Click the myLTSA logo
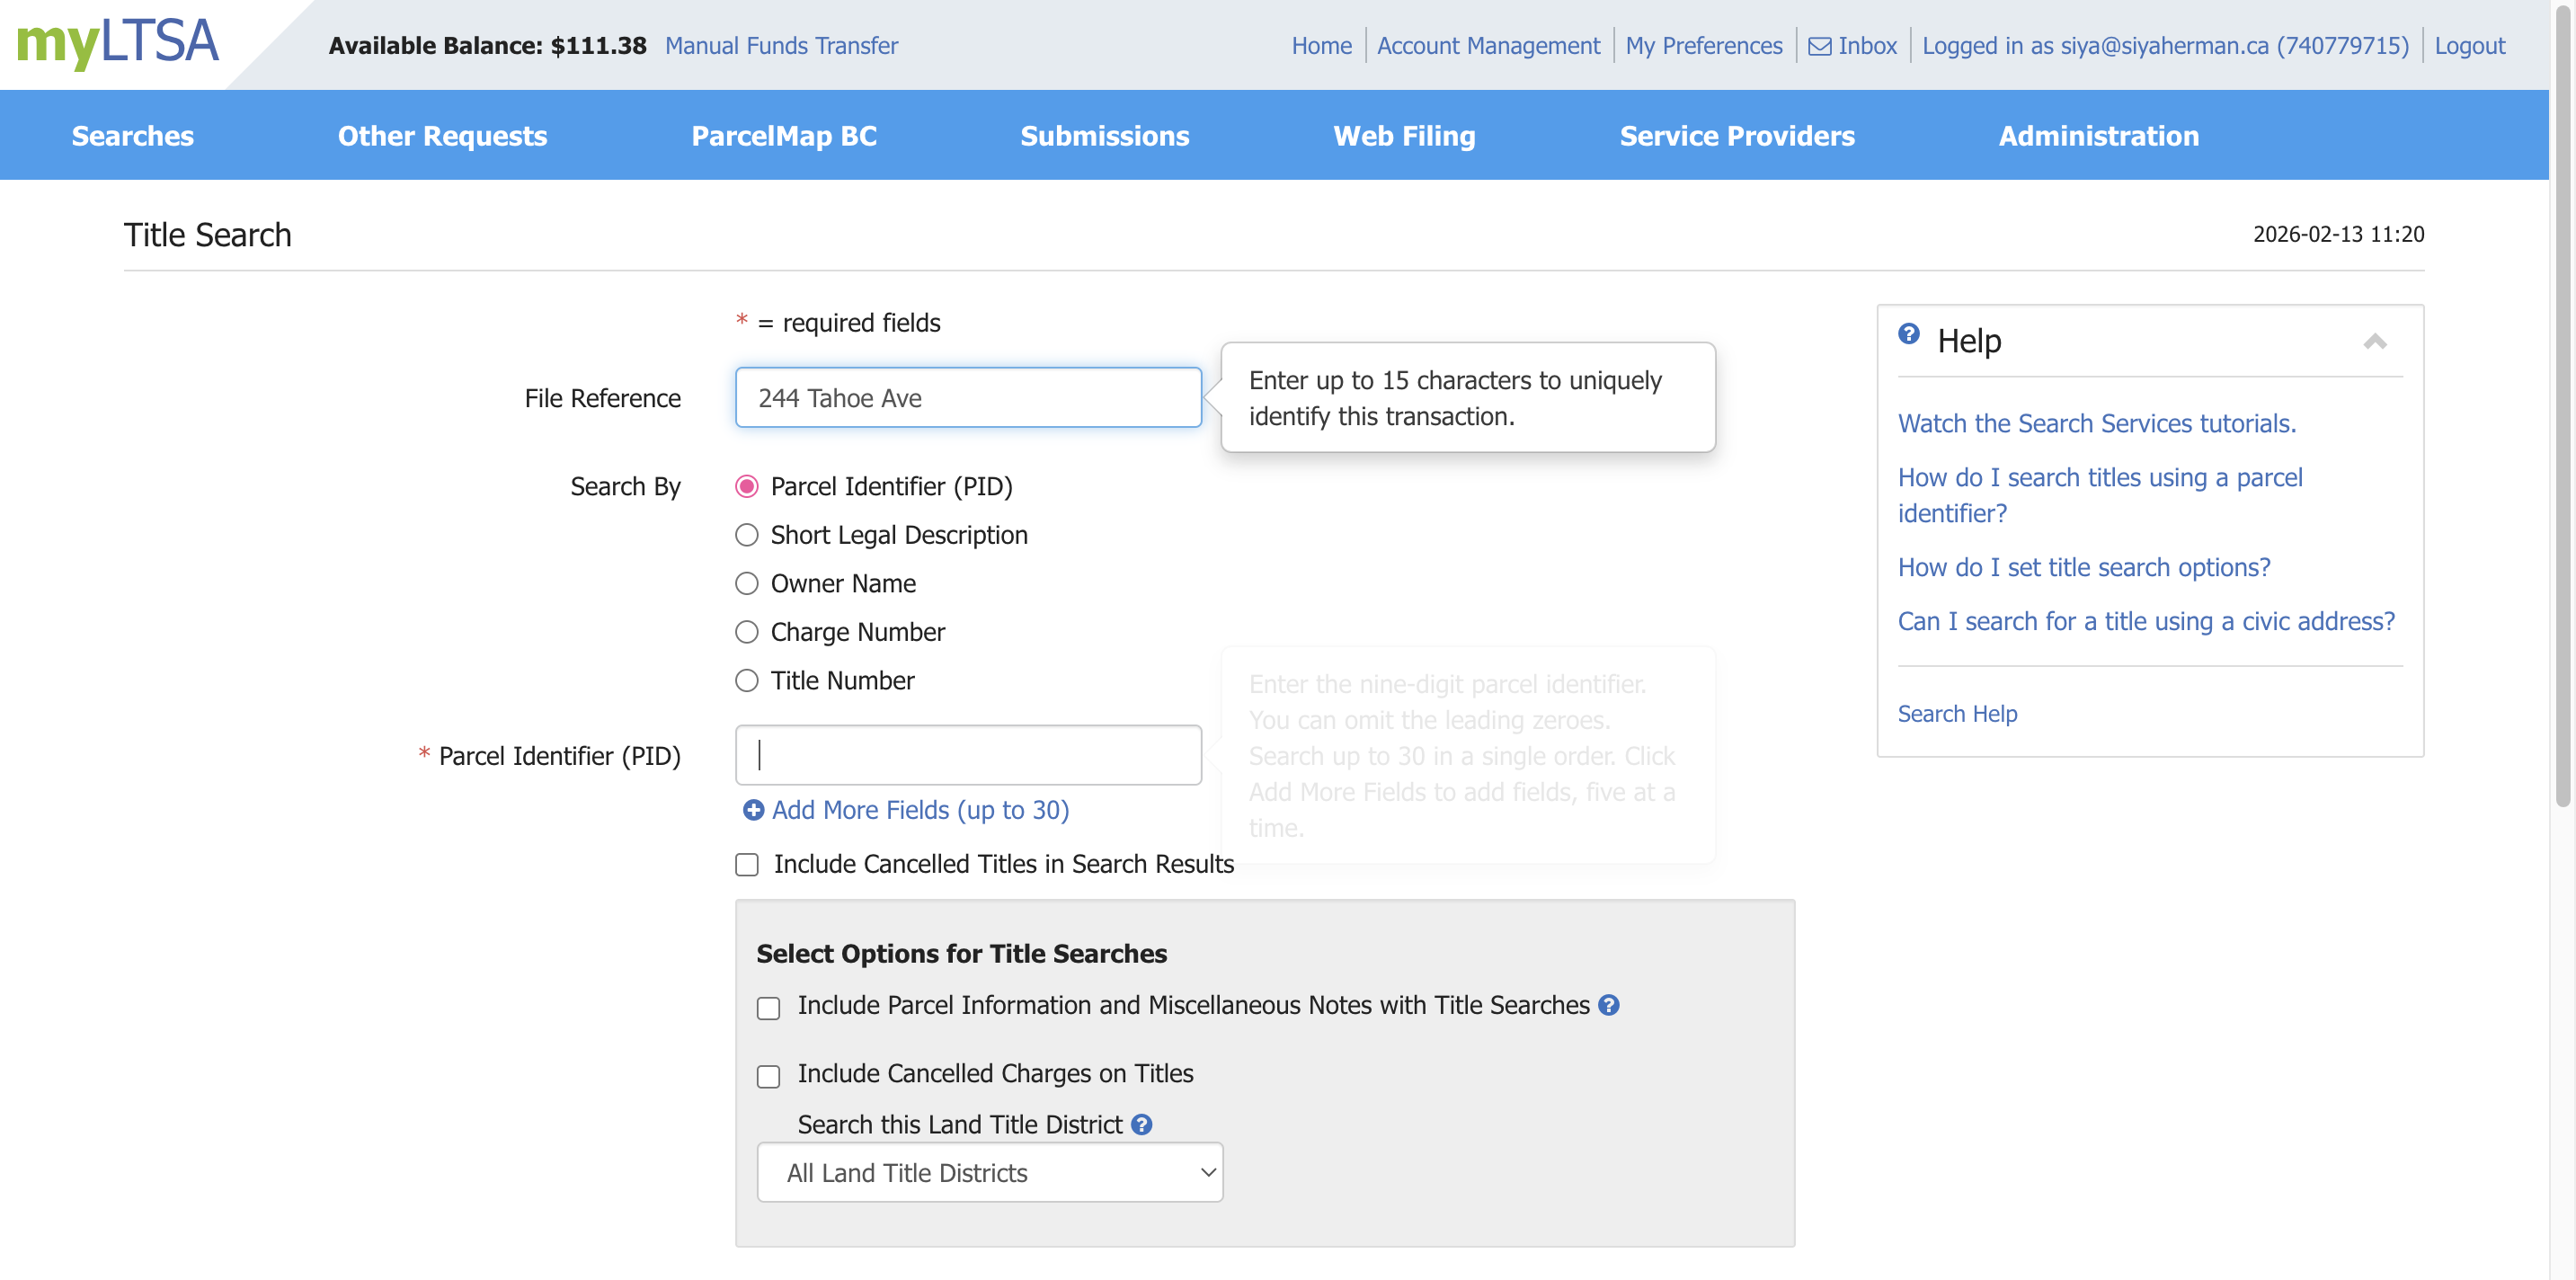The image size is (2576, 1280). point(117,42)
